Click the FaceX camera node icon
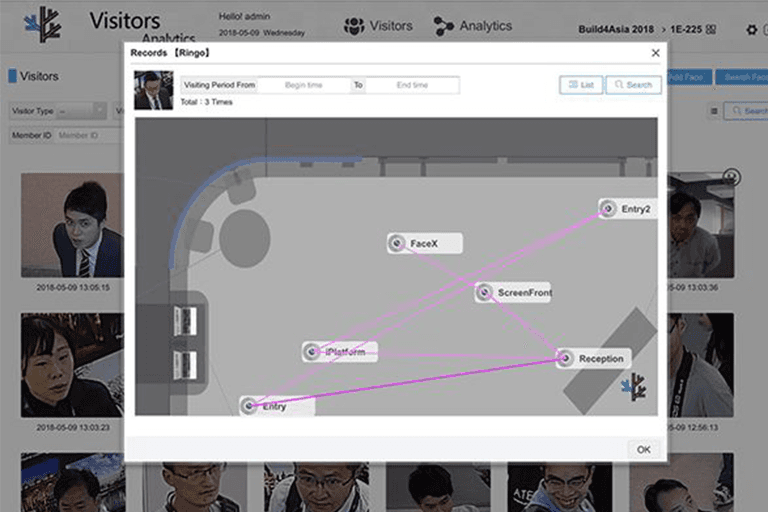Screen dimensions: 768x512 396,243
